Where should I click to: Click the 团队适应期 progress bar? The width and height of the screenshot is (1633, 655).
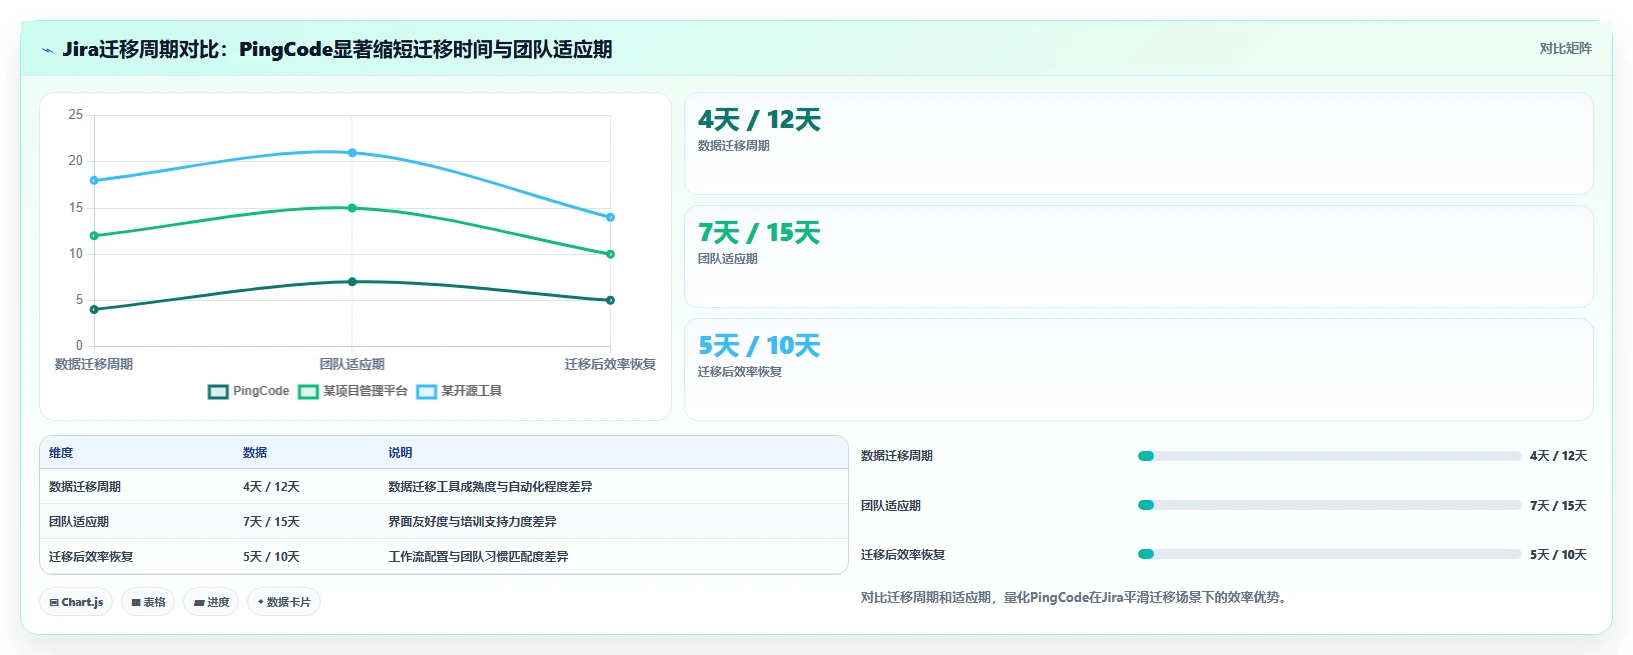tap(1329, 505)
